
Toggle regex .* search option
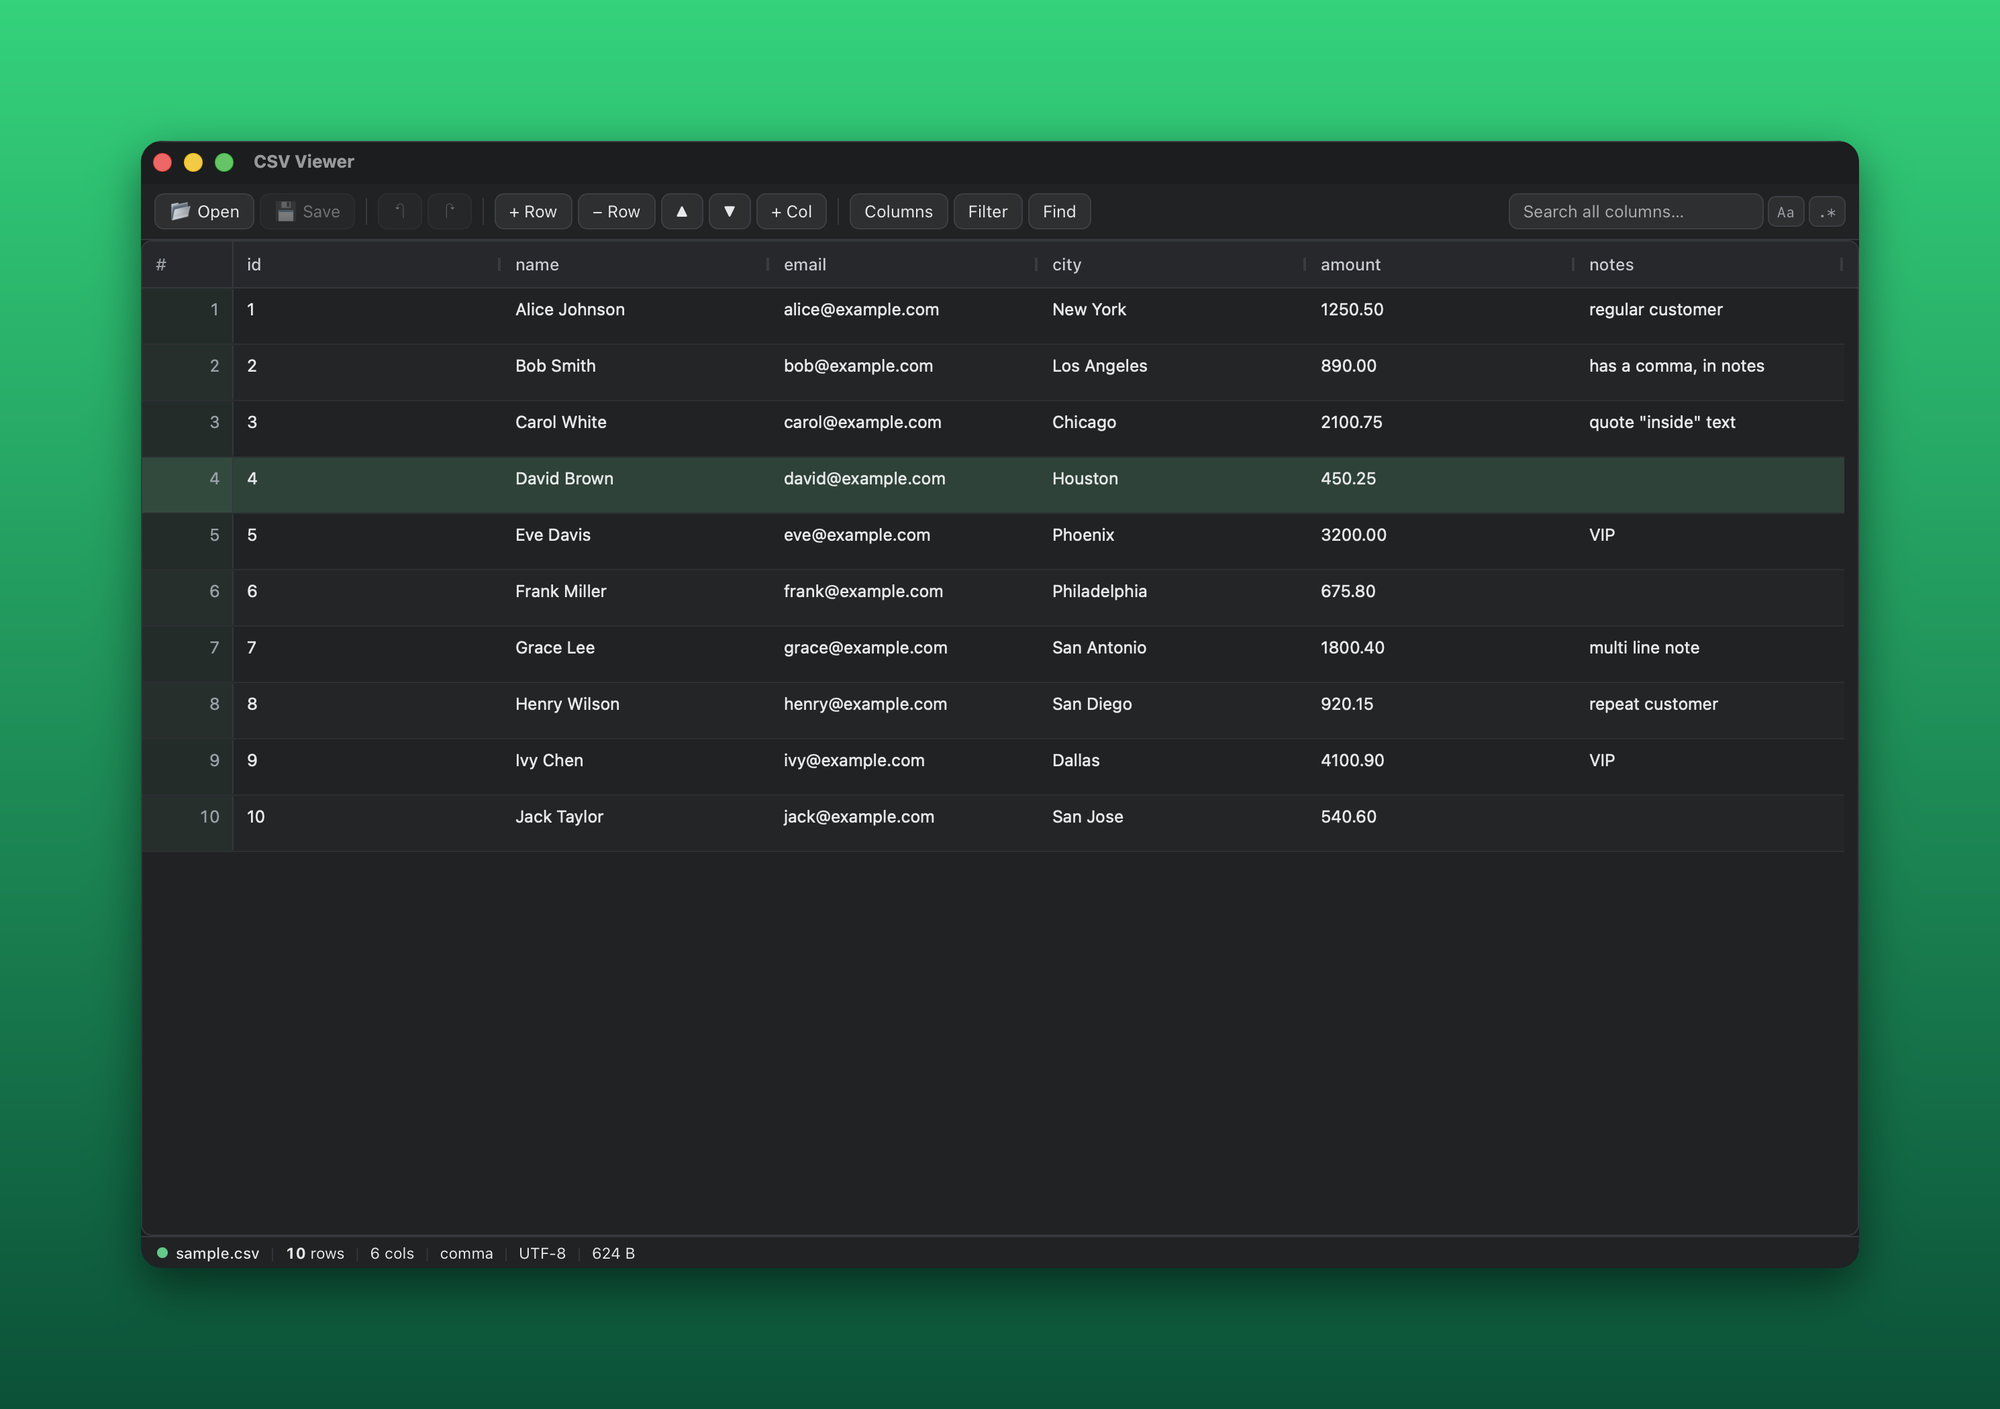tap(1828, 212)
